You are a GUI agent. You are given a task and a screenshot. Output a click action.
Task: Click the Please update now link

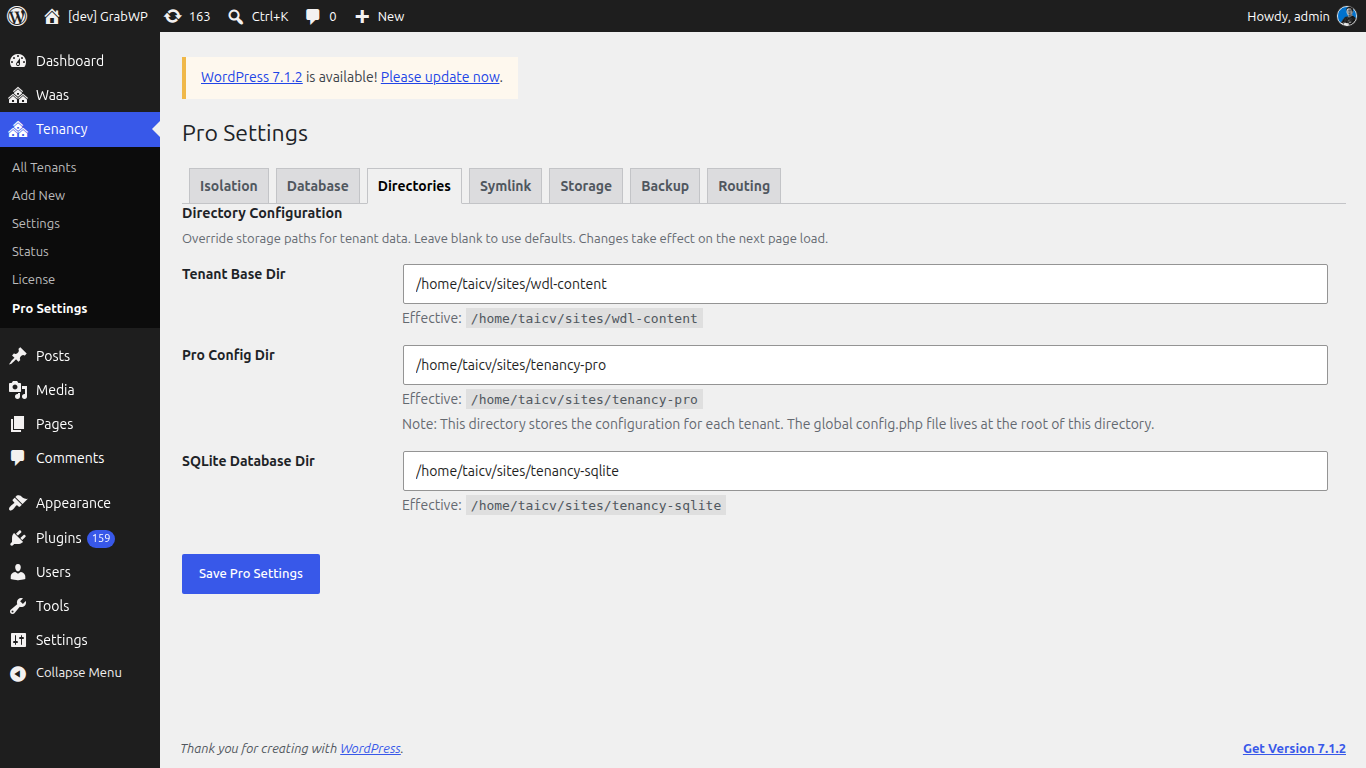pos(440,77)
